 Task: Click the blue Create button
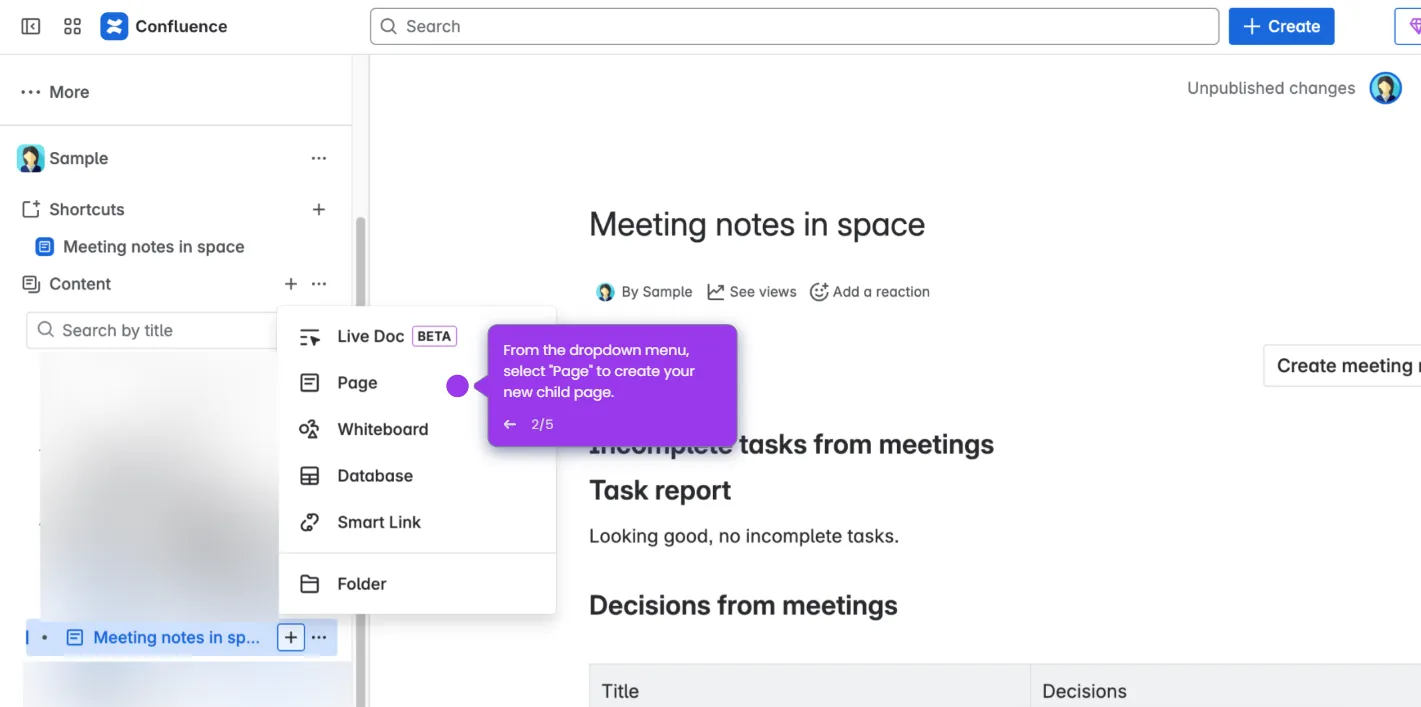point(1281,27)
